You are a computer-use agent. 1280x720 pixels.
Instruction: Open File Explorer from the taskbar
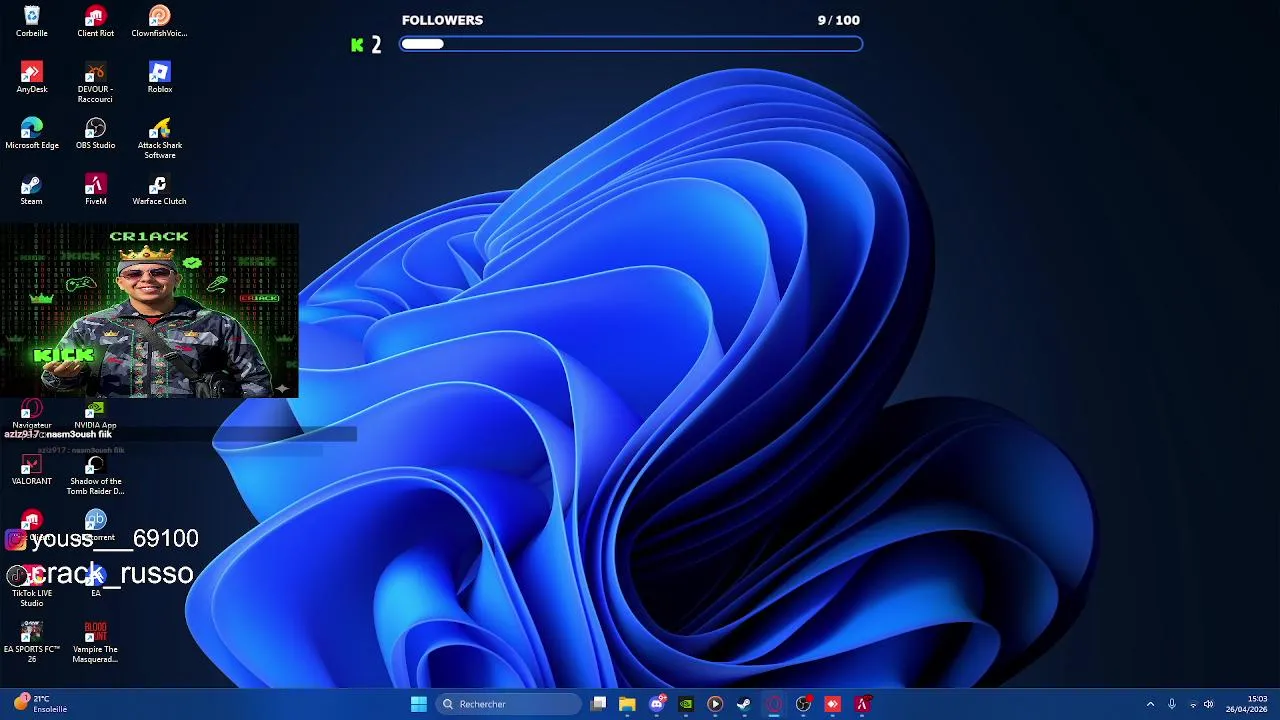627,704
